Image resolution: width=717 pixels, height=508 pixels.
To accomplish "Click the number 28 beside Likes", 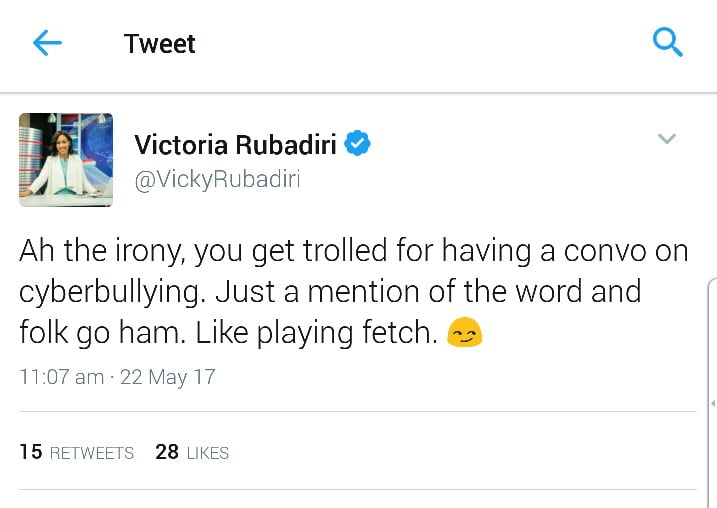I will point(167,452).
